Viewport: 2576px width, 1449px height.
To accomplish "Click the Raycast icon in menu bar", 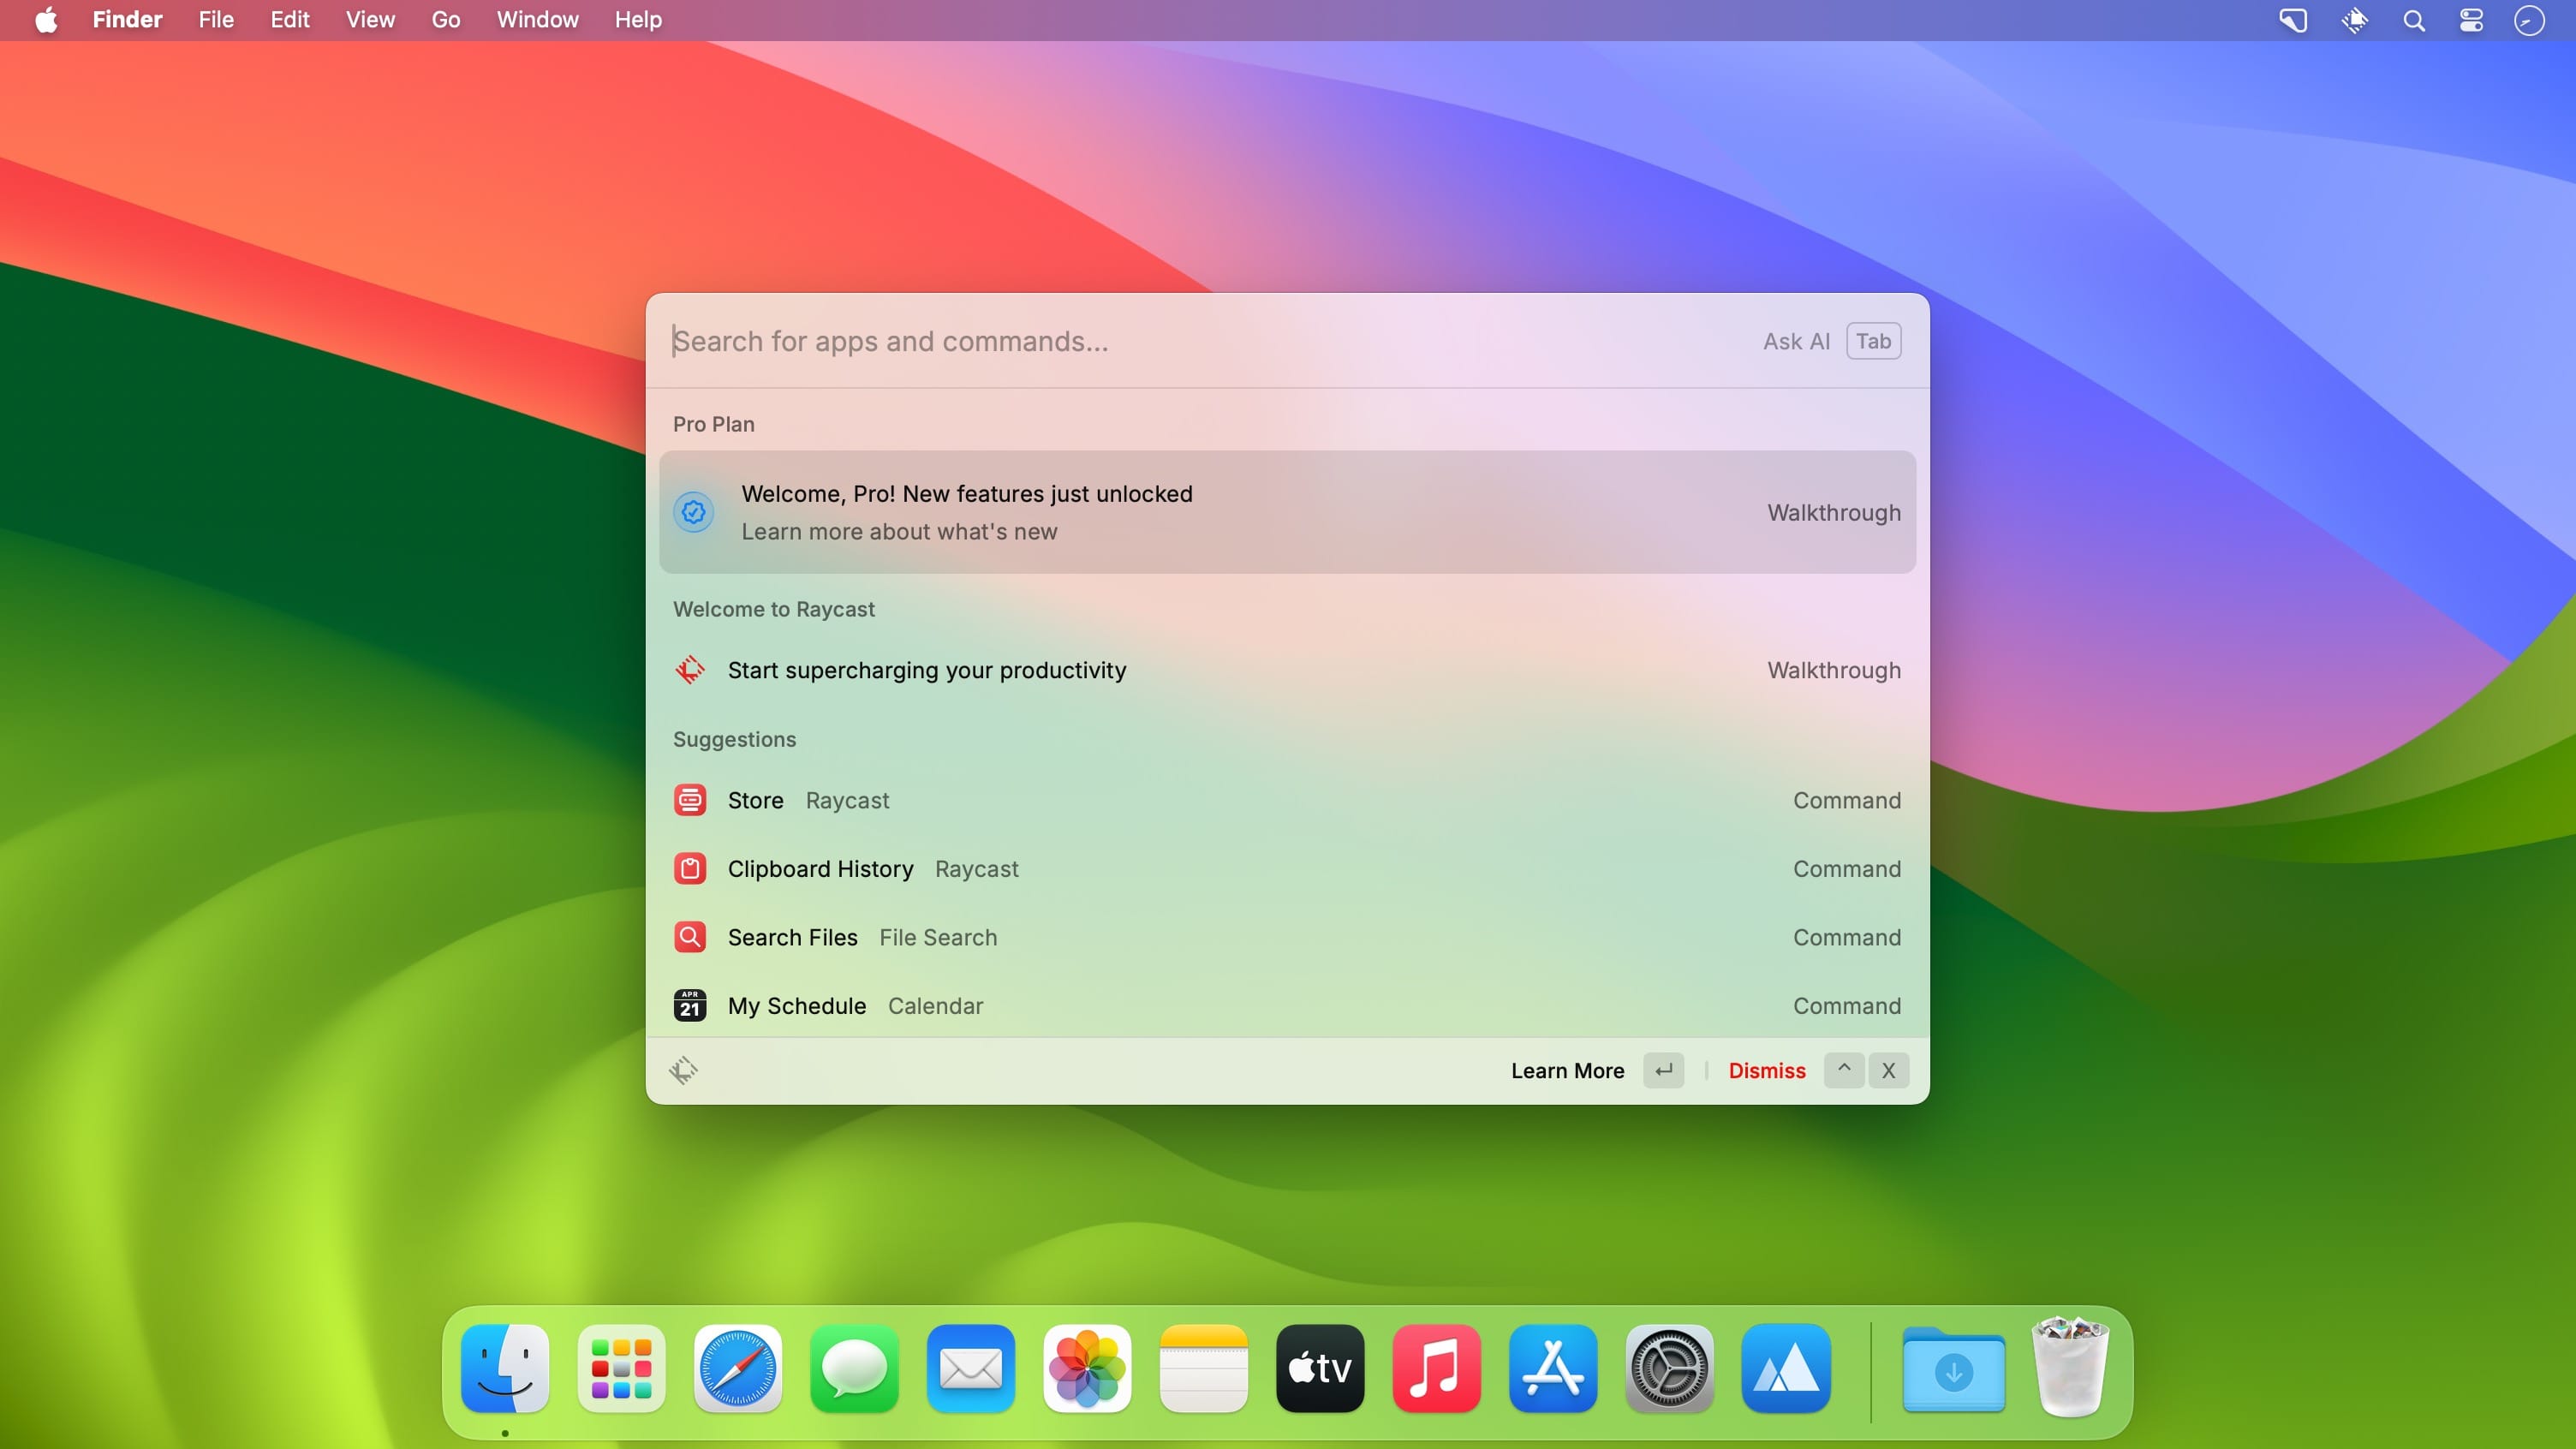I will click(x=2354, y=21).
